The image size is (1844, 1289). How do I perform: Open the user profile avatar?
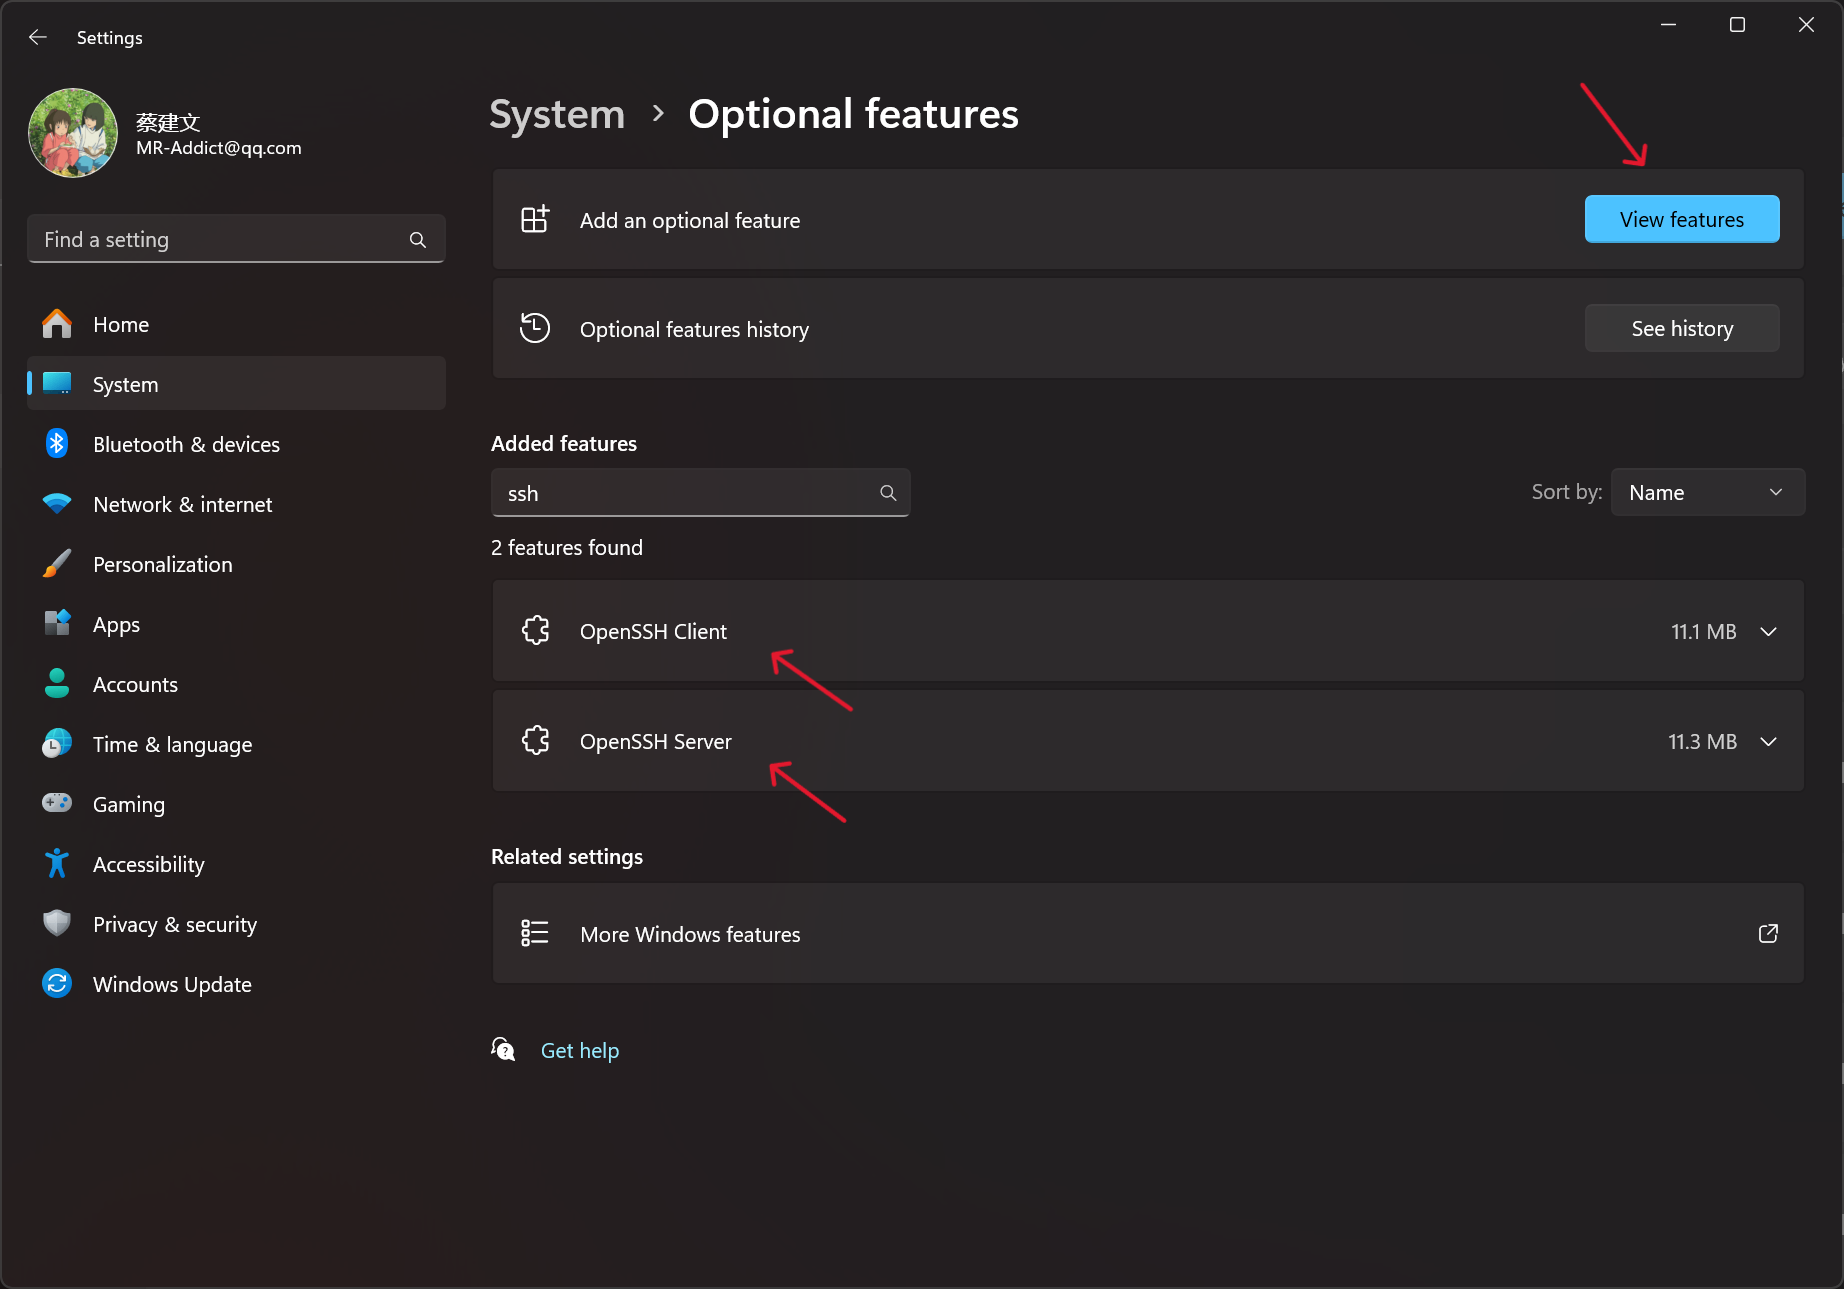click(73, 133)
